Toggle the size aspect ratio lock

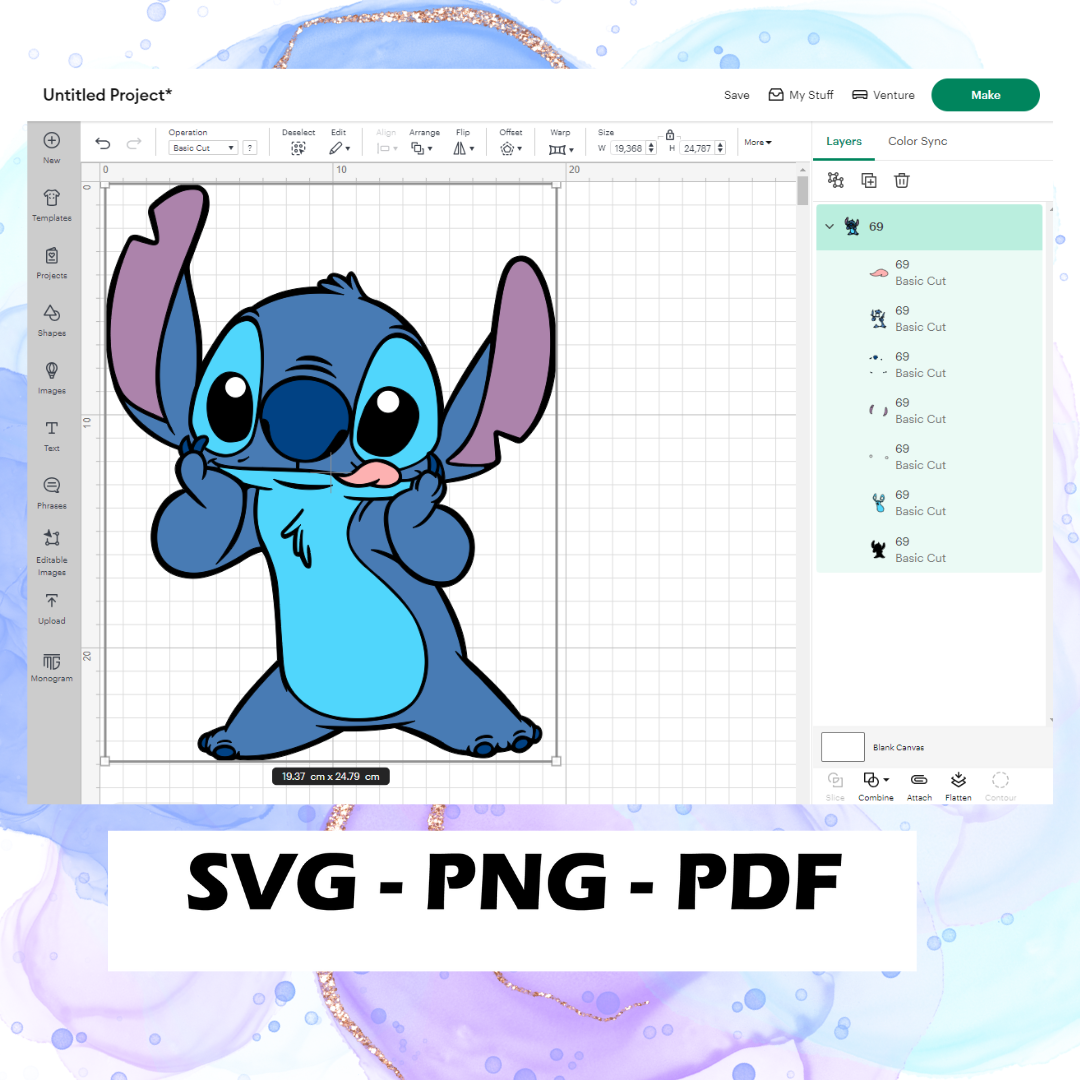pyautogui.click(x=669, y=134)
